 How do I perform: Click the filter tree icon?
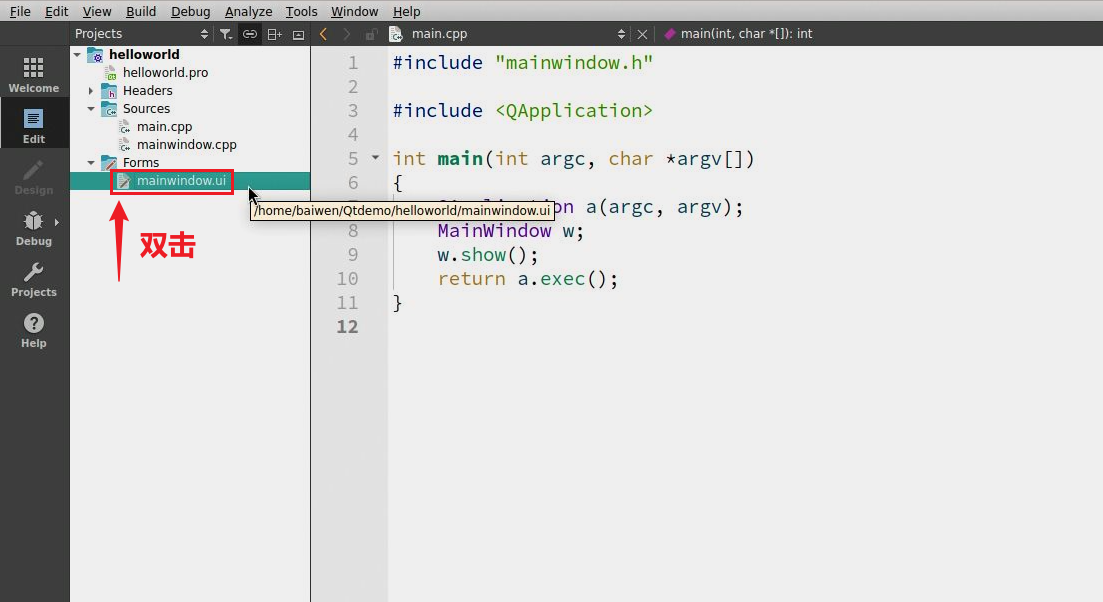[x=226, y=34]
